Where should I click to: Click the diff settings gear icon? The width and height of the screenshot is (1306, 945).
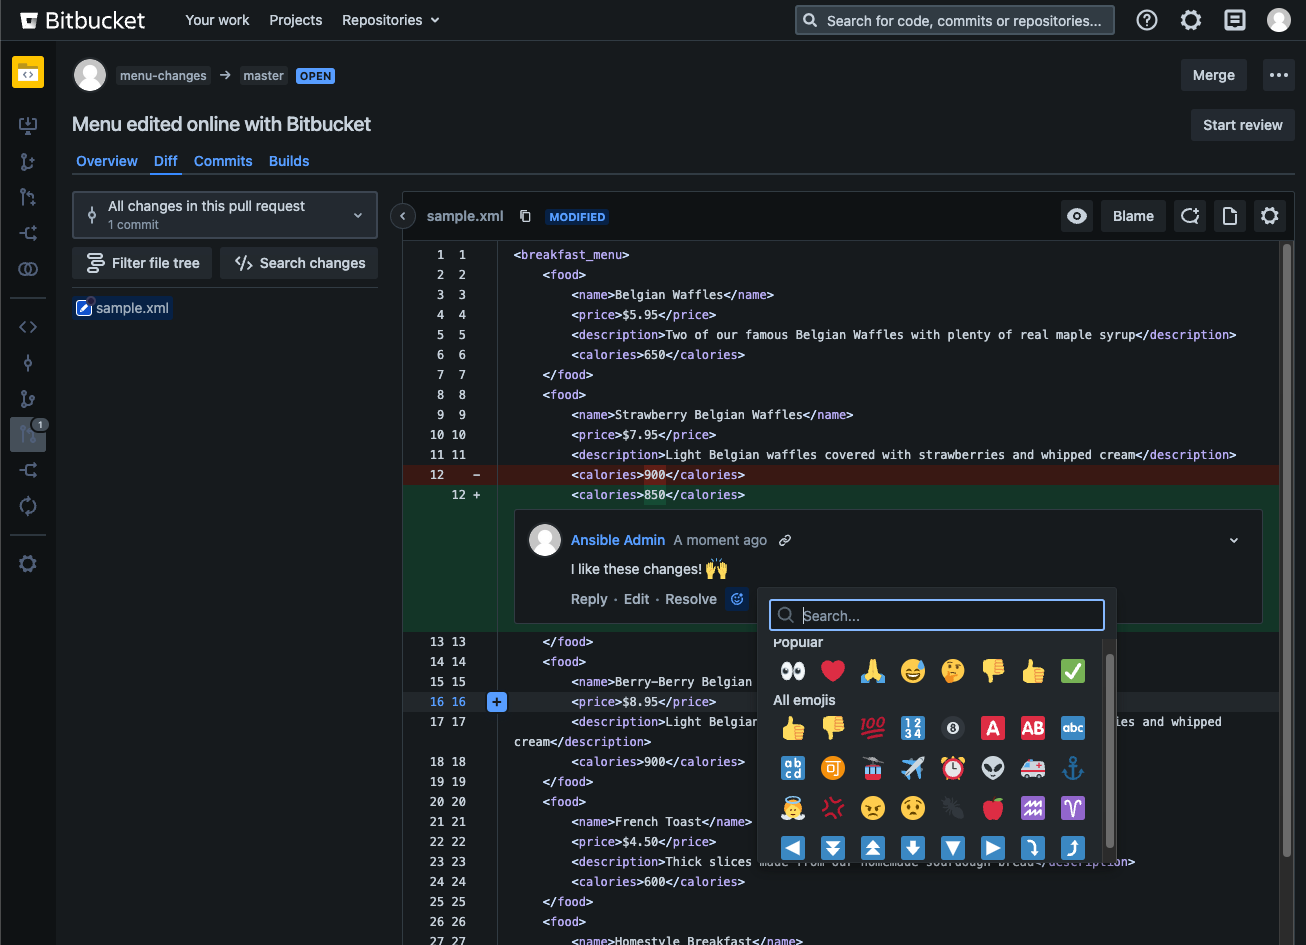point(1270,216)
